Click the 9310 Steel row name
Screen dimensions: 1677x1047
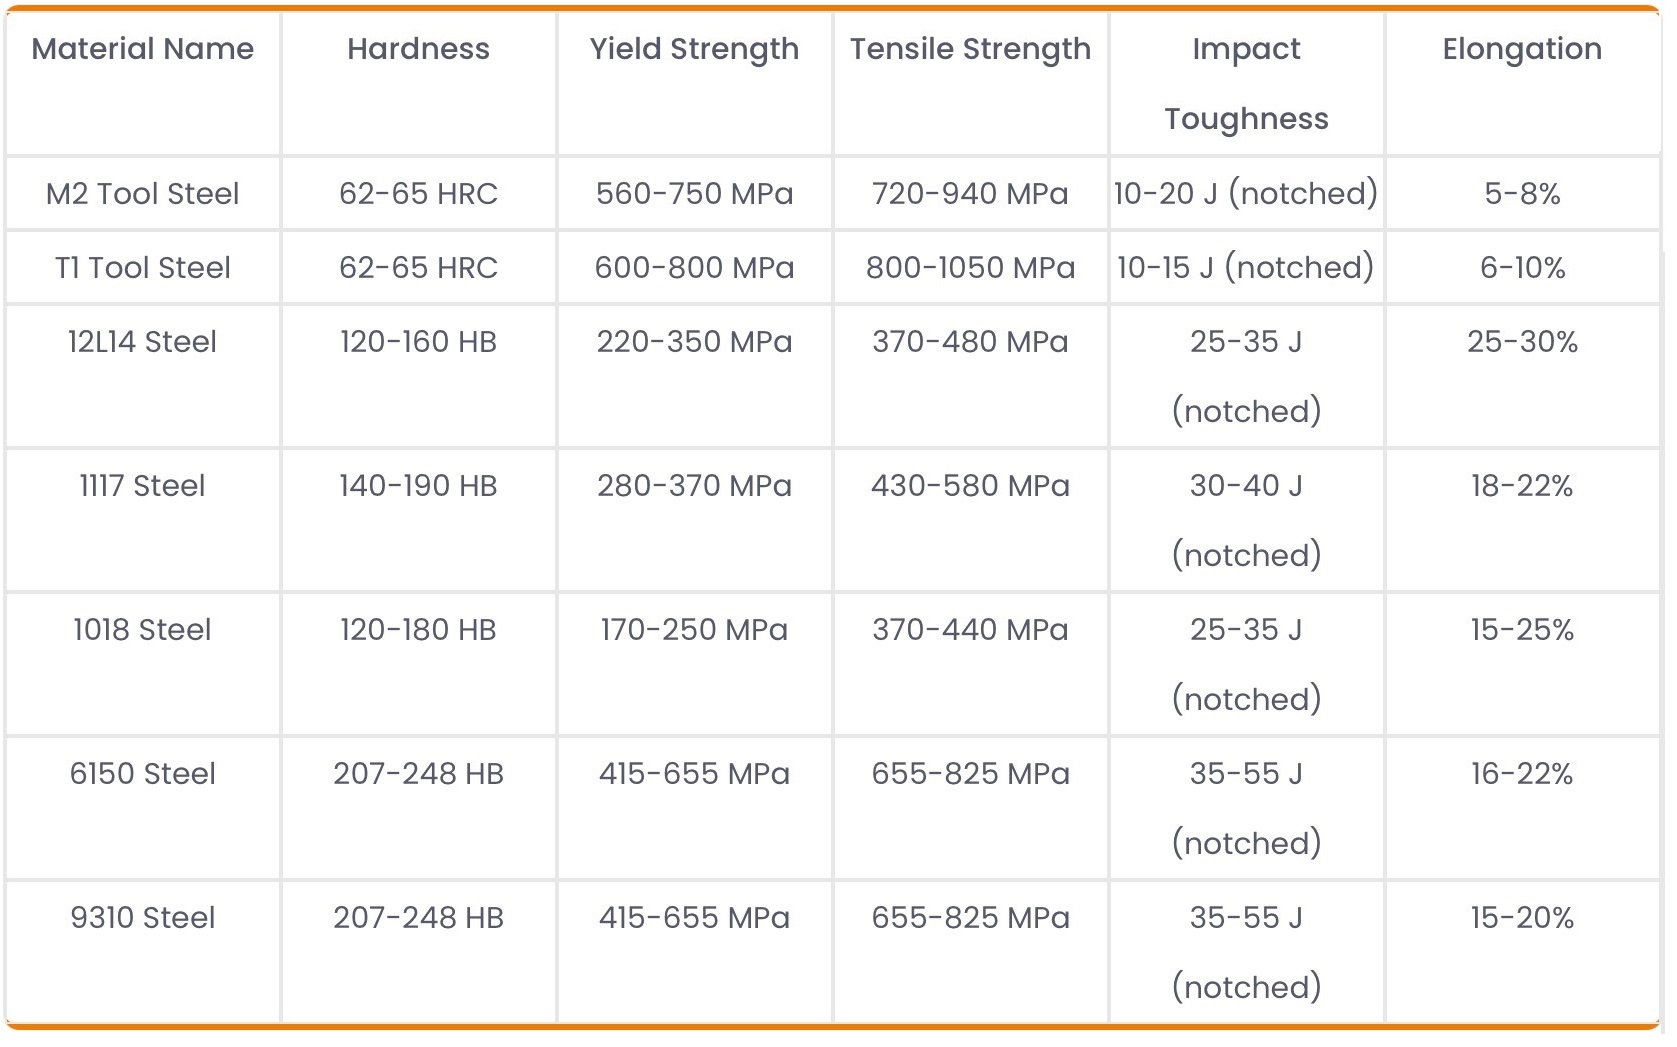click(143, 917)
